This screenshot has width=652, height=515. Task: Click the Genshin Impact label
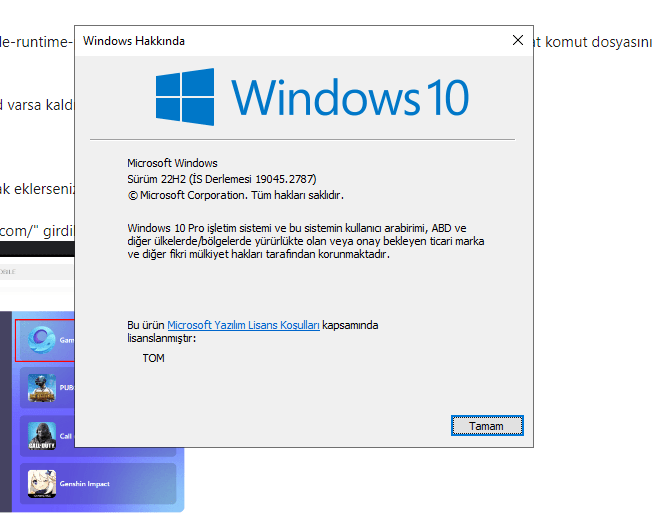click(x=84, y=484)
